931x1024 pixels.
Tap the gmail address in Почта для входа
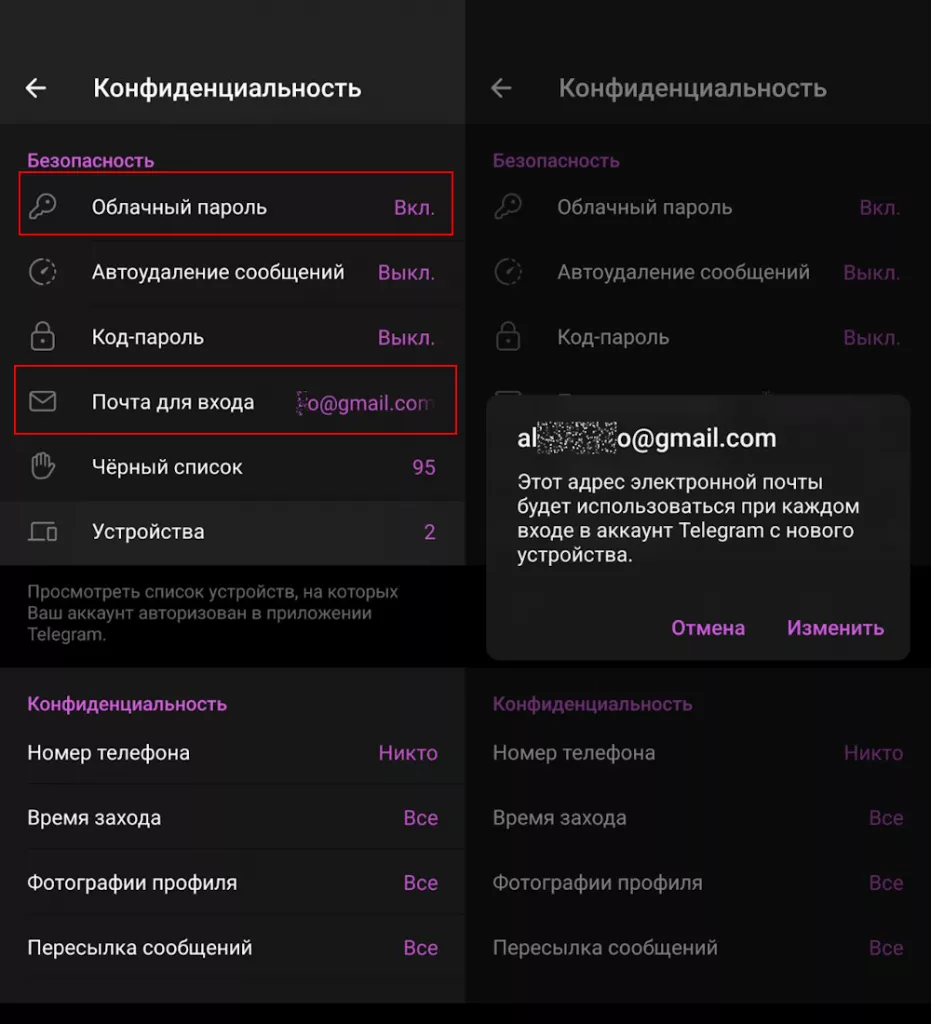tap(368, 403)
